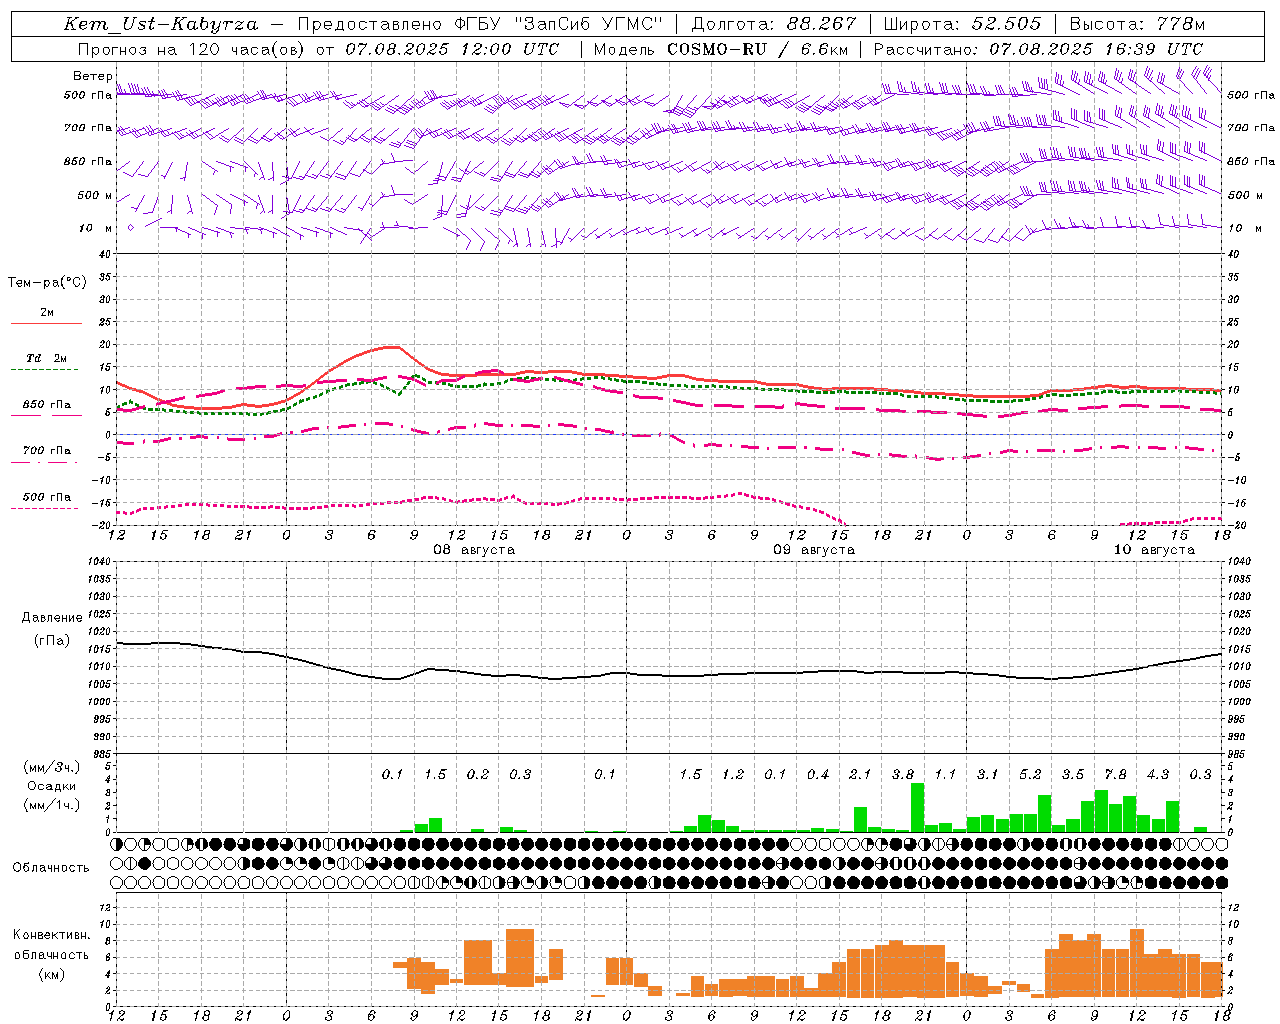The width and height of the screenshot is (1280, 1024).
Task: Click the altitude label 'Высота: 778м'
Action: click(1137, 24)
